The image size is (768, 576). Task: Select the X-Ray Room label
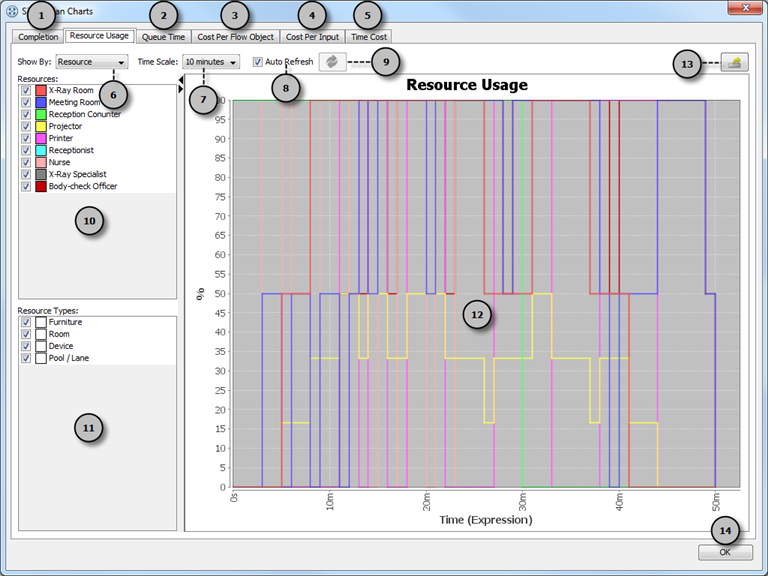click(71, 90)
